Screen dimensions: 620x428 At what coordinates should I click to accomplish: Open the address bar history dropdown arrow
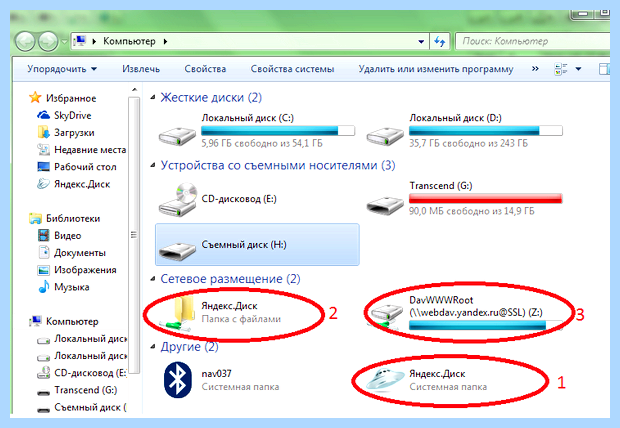tap(421, 41)
